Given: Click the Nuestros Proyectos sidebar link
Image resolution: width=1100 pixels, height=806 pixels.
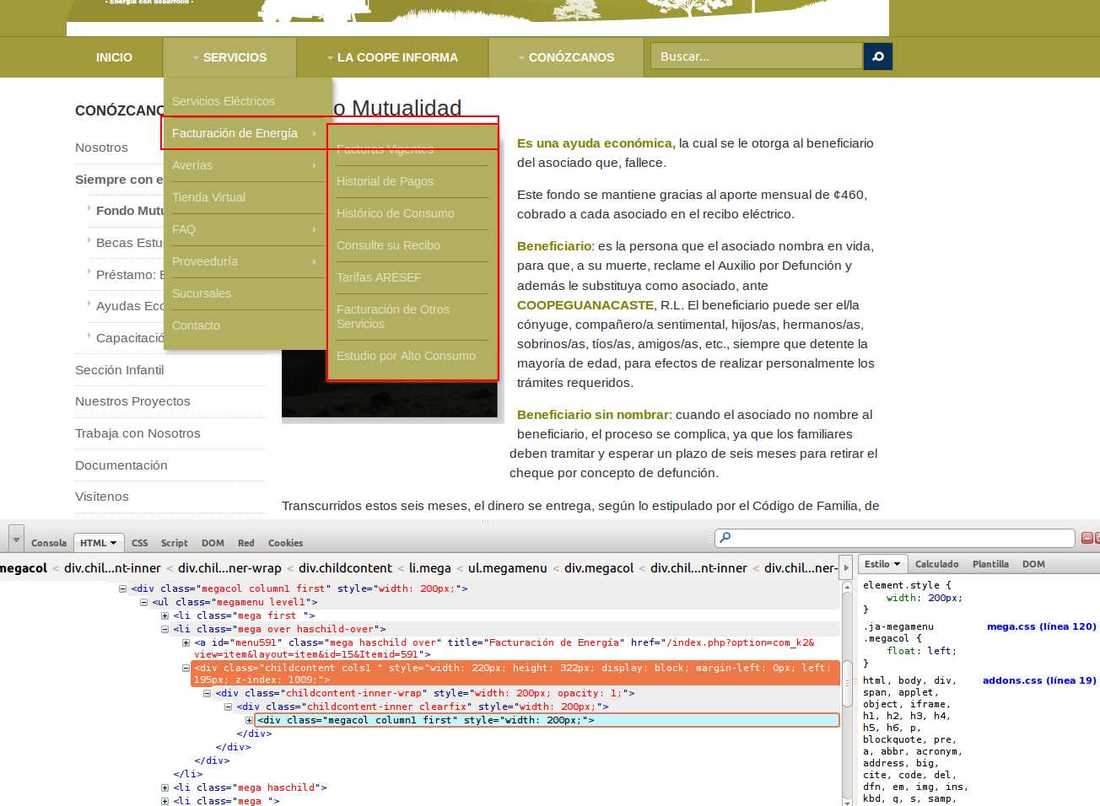Looking at the screenshot, I should tap(133, 401).
